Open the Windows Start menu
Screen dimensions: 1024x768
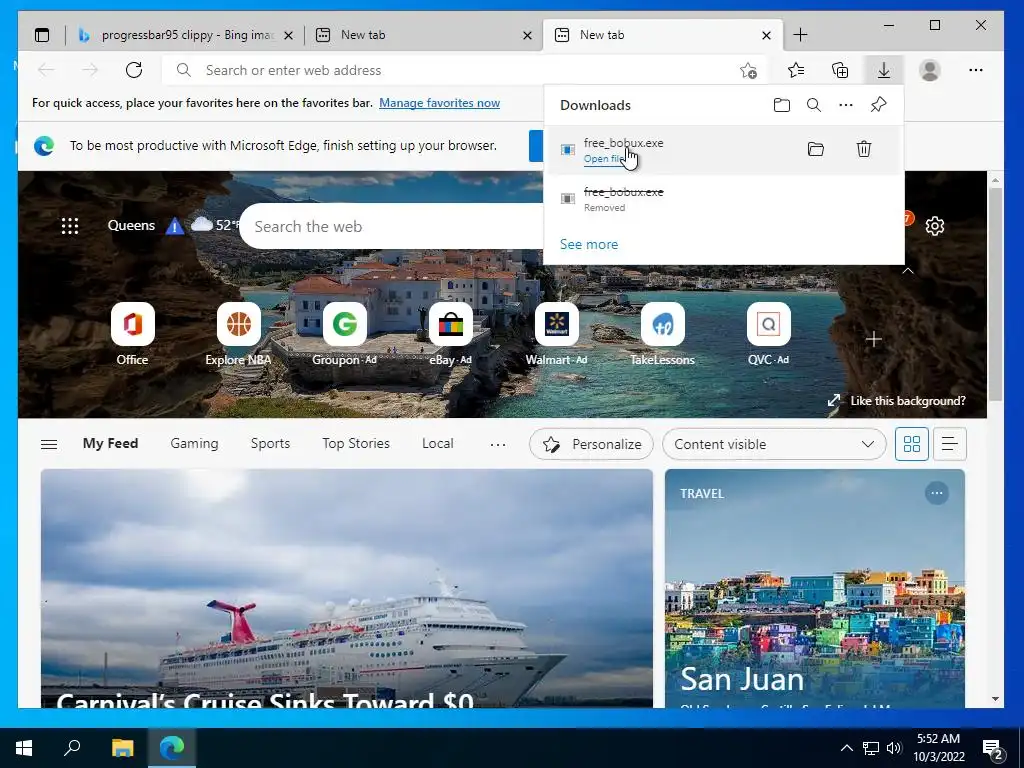click(x=24, y=748)
